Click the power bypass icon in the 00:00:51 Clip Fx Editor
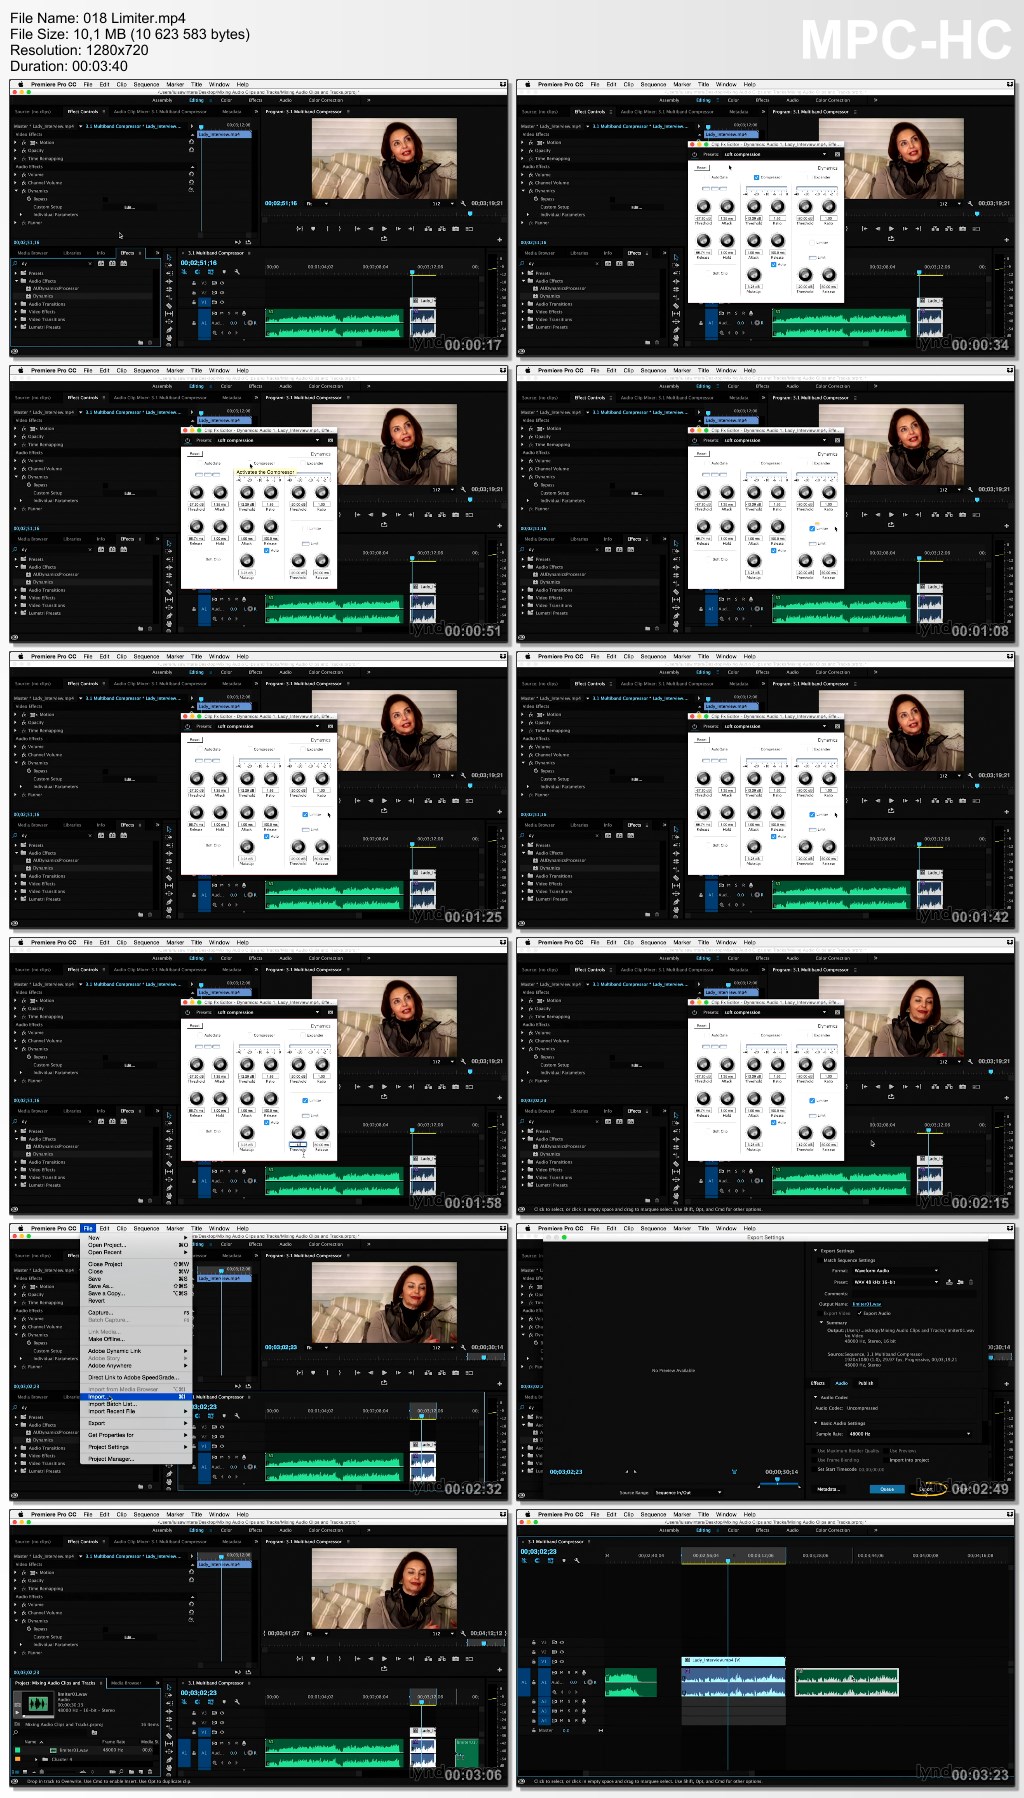 tap(187, 440)
